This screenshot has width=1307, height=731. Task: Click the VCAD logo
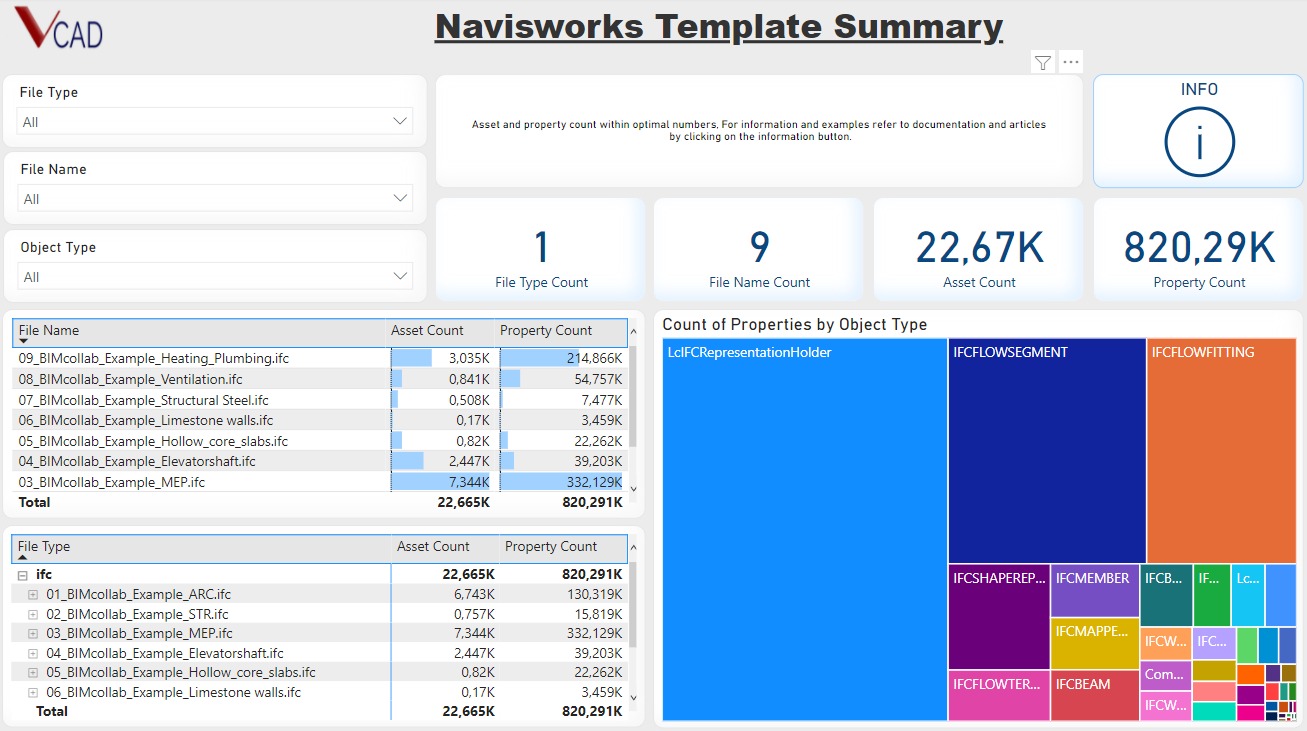59,28
